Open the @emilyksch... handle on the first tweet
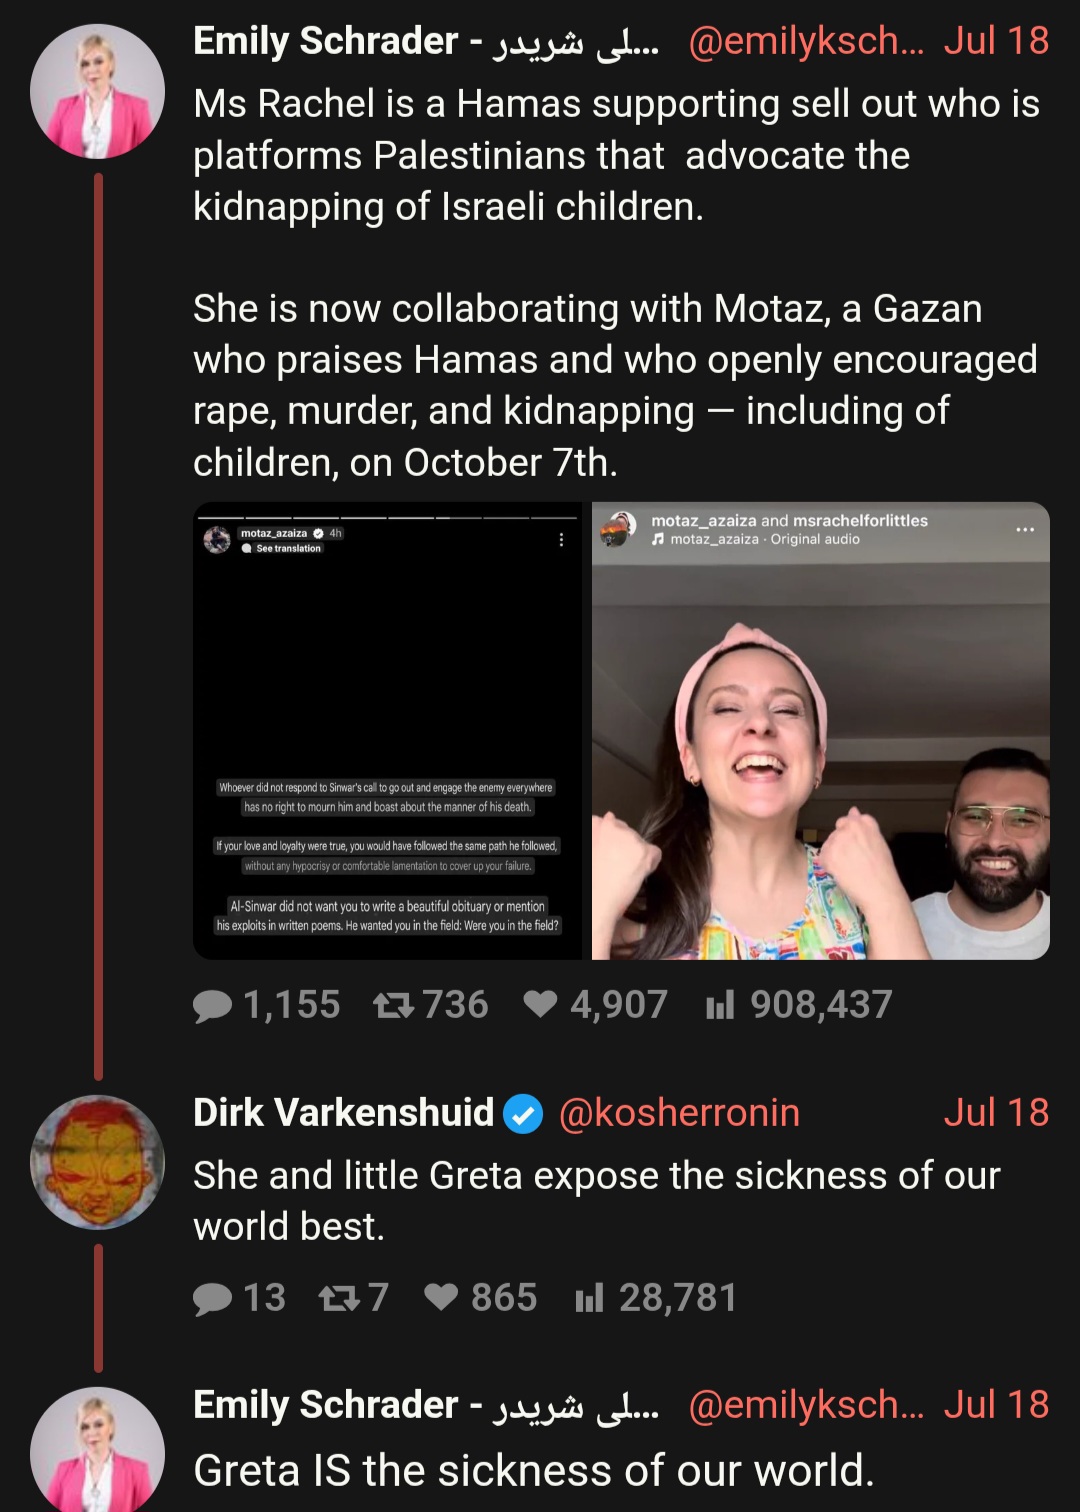Viewport: 1080px width, 1512px height. pyautogui.click(x=806, y=41)
